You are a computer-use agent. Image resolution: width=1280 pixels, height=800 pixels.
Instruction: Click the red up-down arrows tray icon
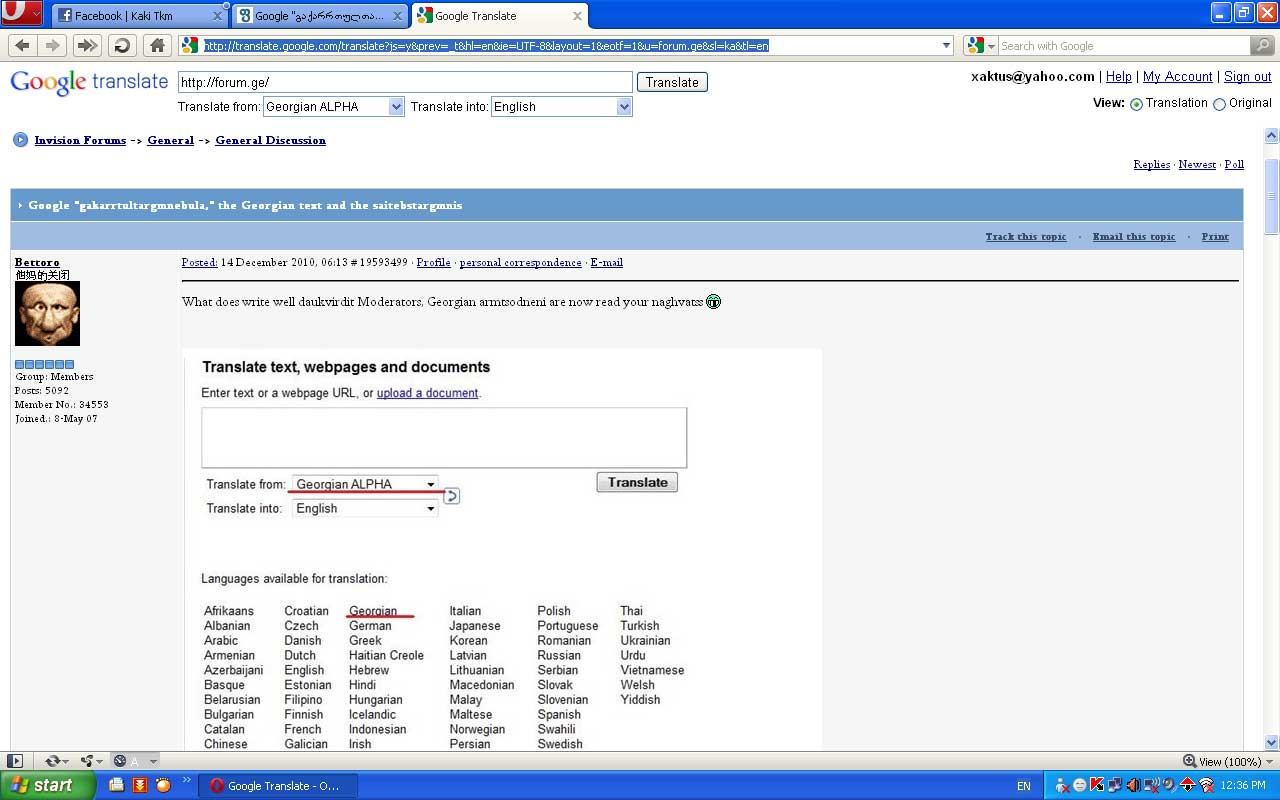(x=1188, y=785)
